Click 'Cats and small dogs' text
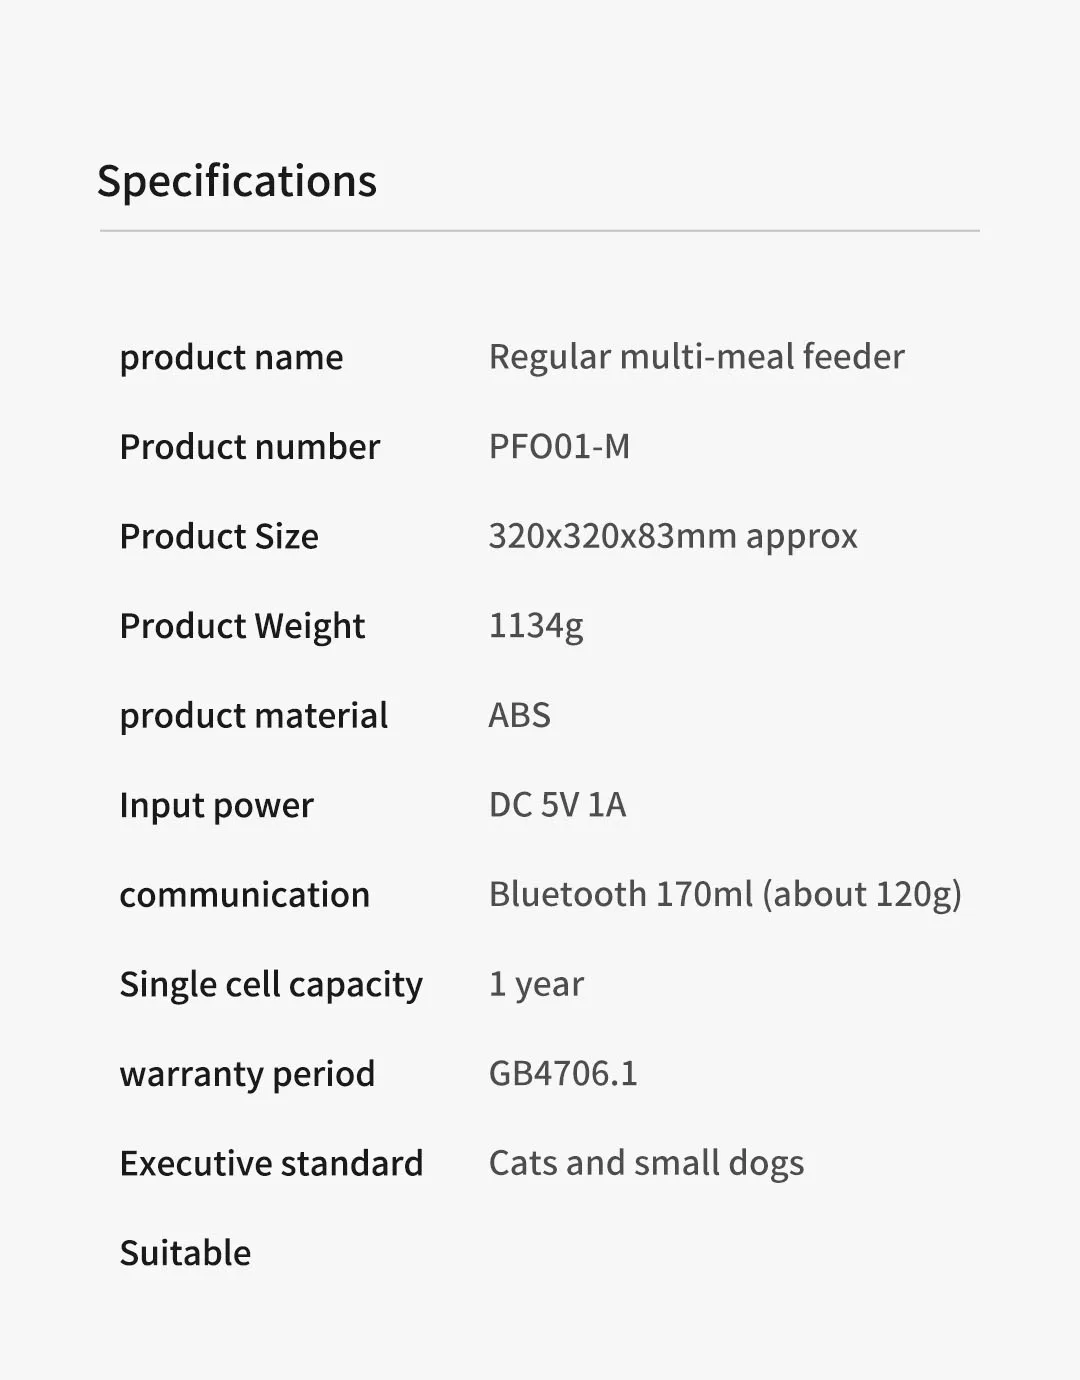Image resolution: width=1080 pixels, height=1380 pixels. 646,1164
